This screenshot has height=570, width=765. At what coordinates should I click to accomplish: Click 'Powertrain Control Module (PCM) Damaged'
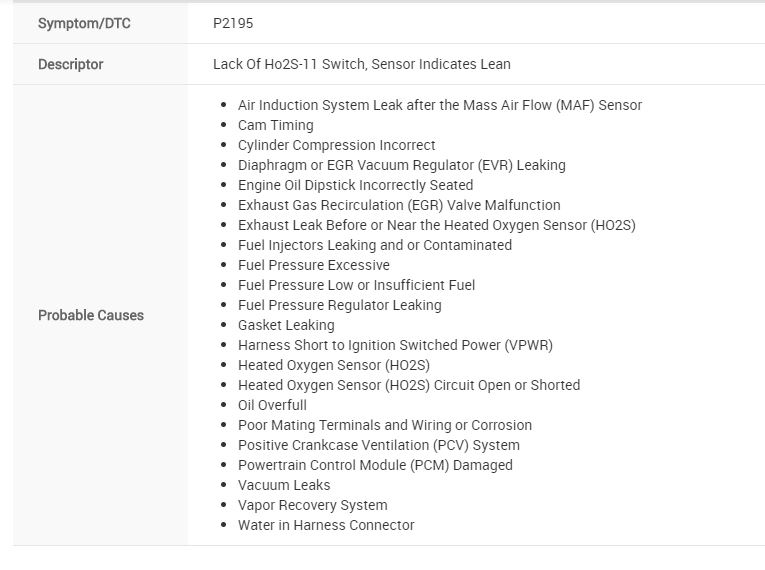(x=375, y=465)
